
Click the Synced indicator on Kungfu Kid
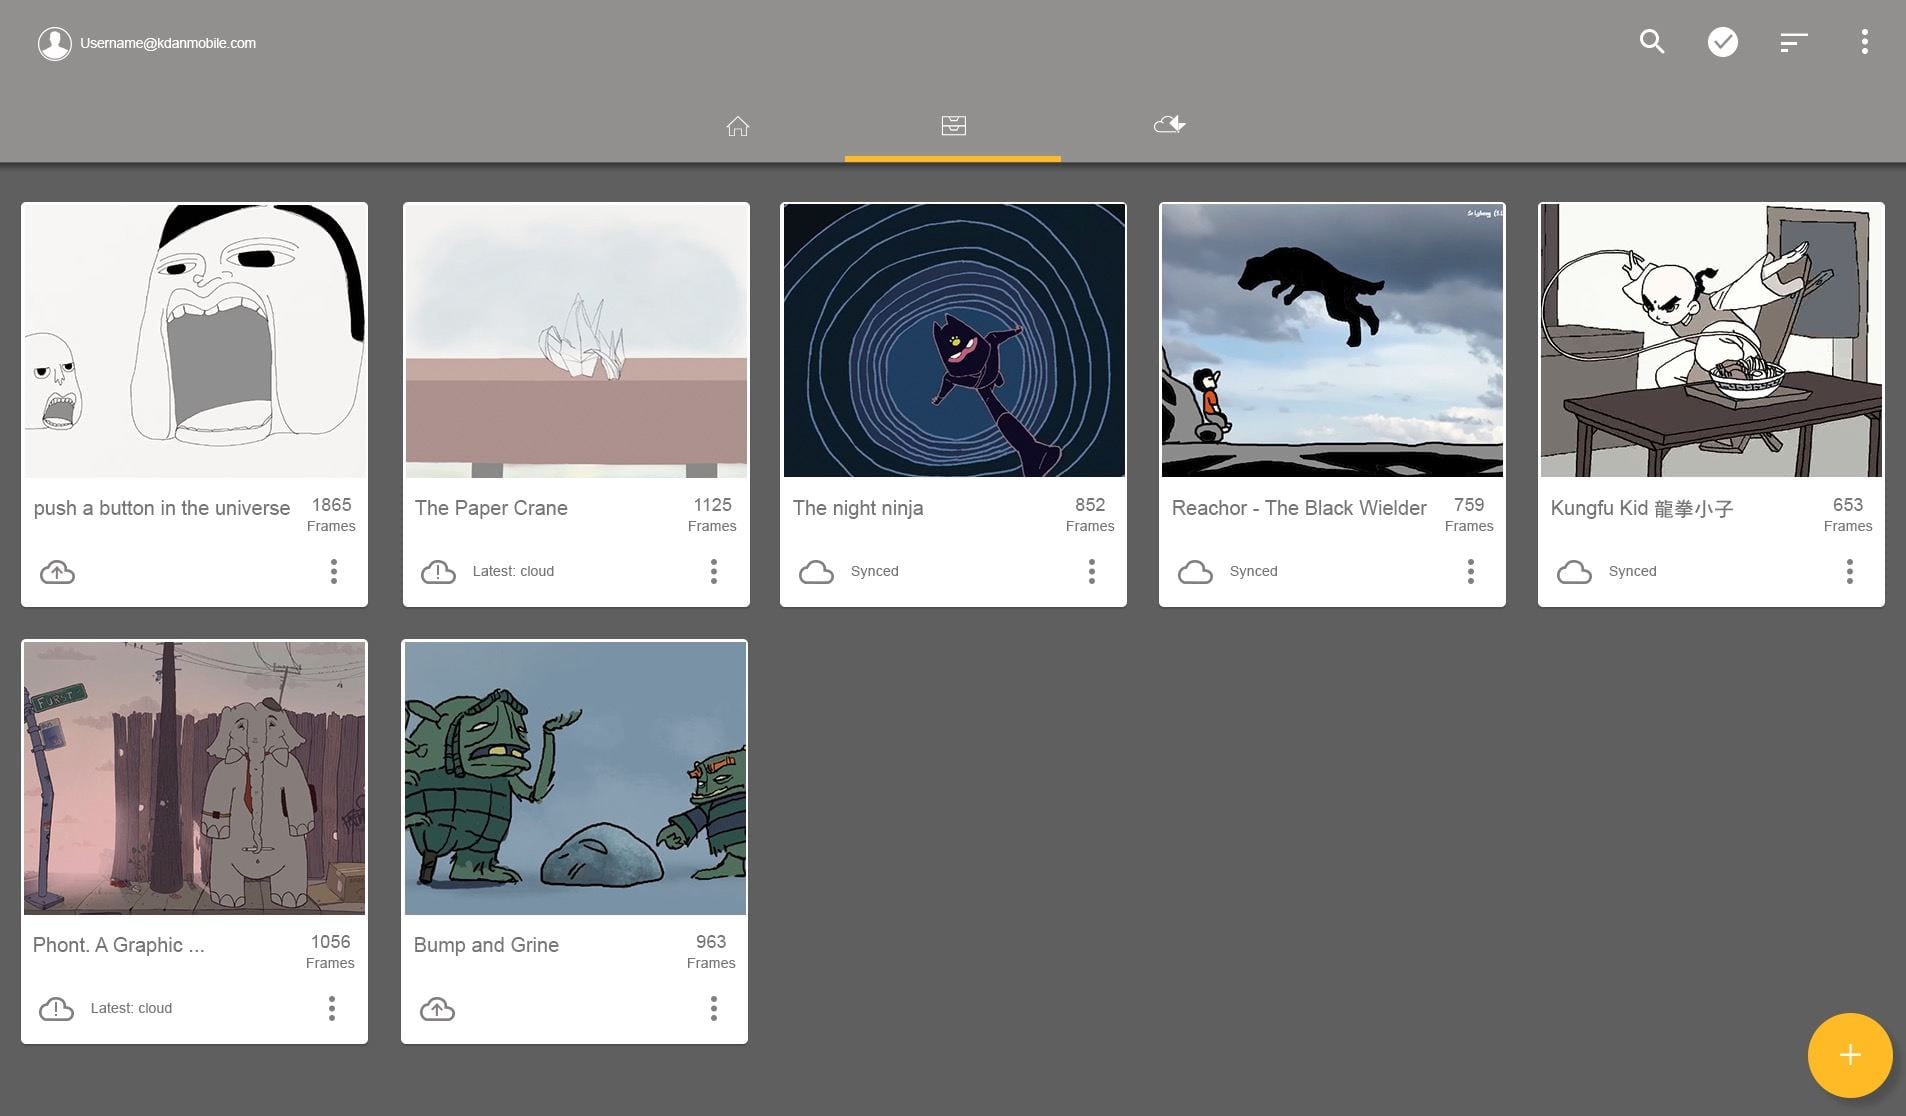tap(1575, 571)
